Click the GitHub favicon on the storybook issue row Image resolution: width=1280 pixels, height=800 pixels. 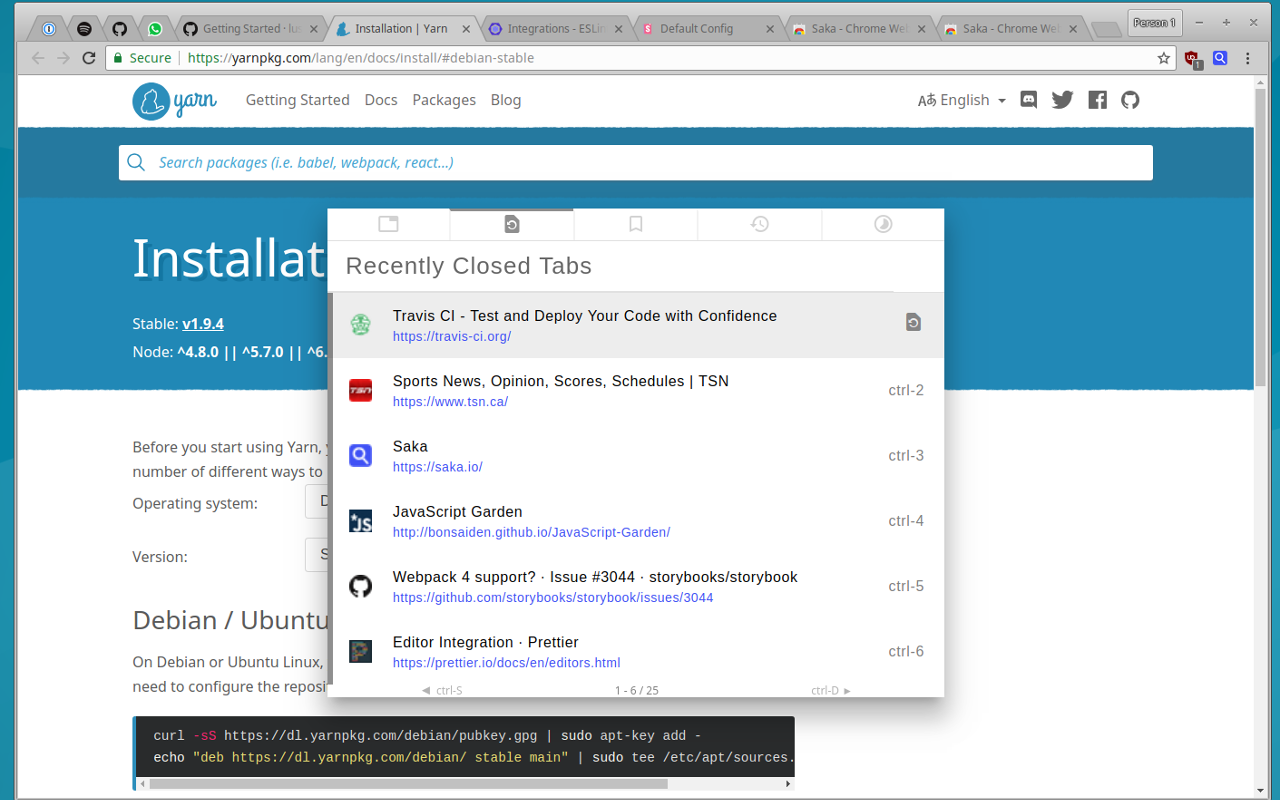tap(360, 586)
